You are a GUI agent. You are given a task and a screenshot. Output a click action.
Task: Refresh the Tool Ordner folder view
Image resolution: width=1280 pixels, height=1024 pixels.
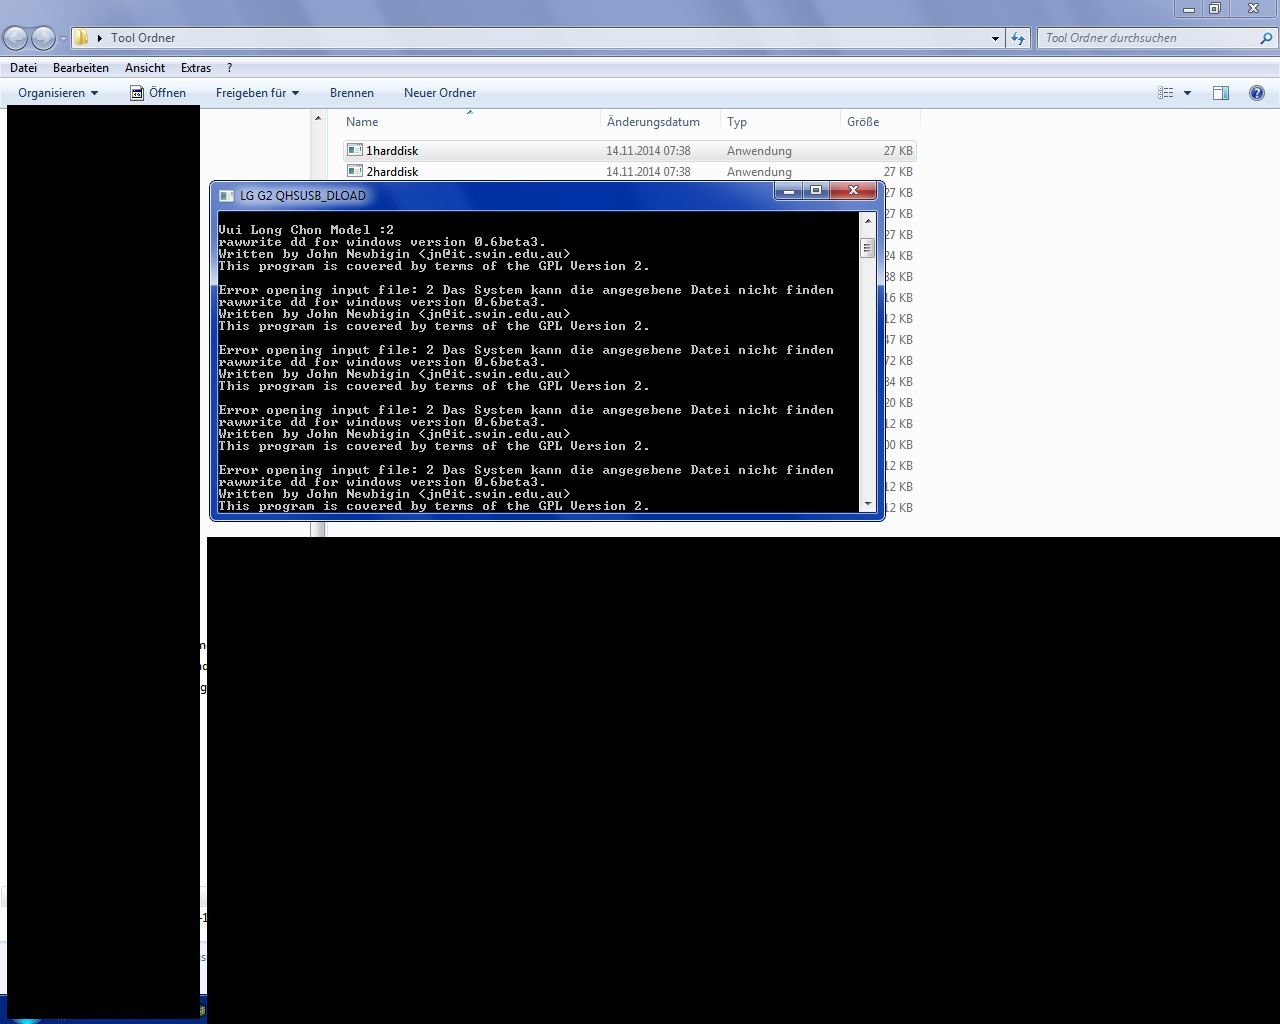(1018, 38)
